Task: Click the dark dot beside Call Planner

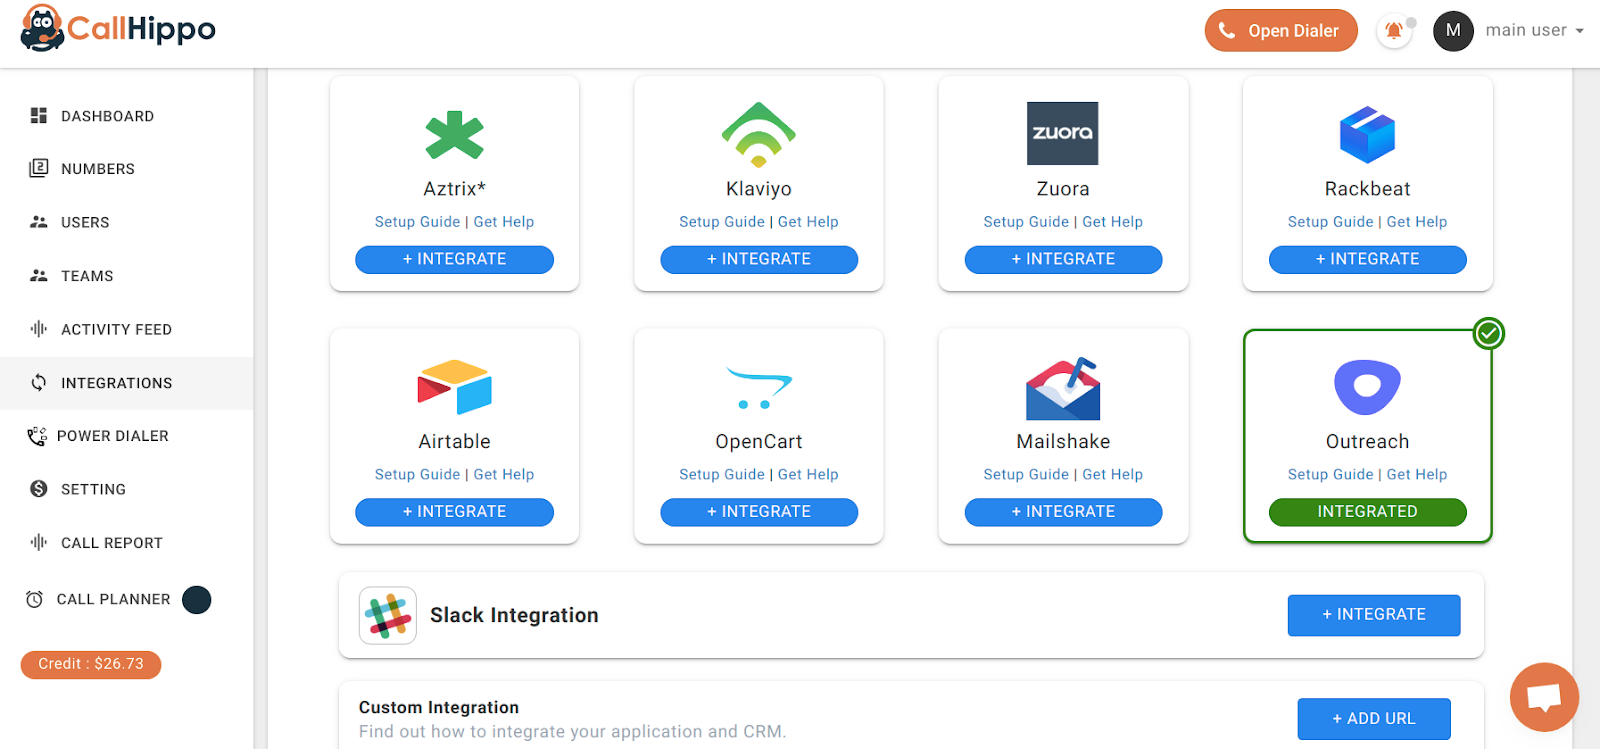Action: pyautogui.click(x=197, y=600)
